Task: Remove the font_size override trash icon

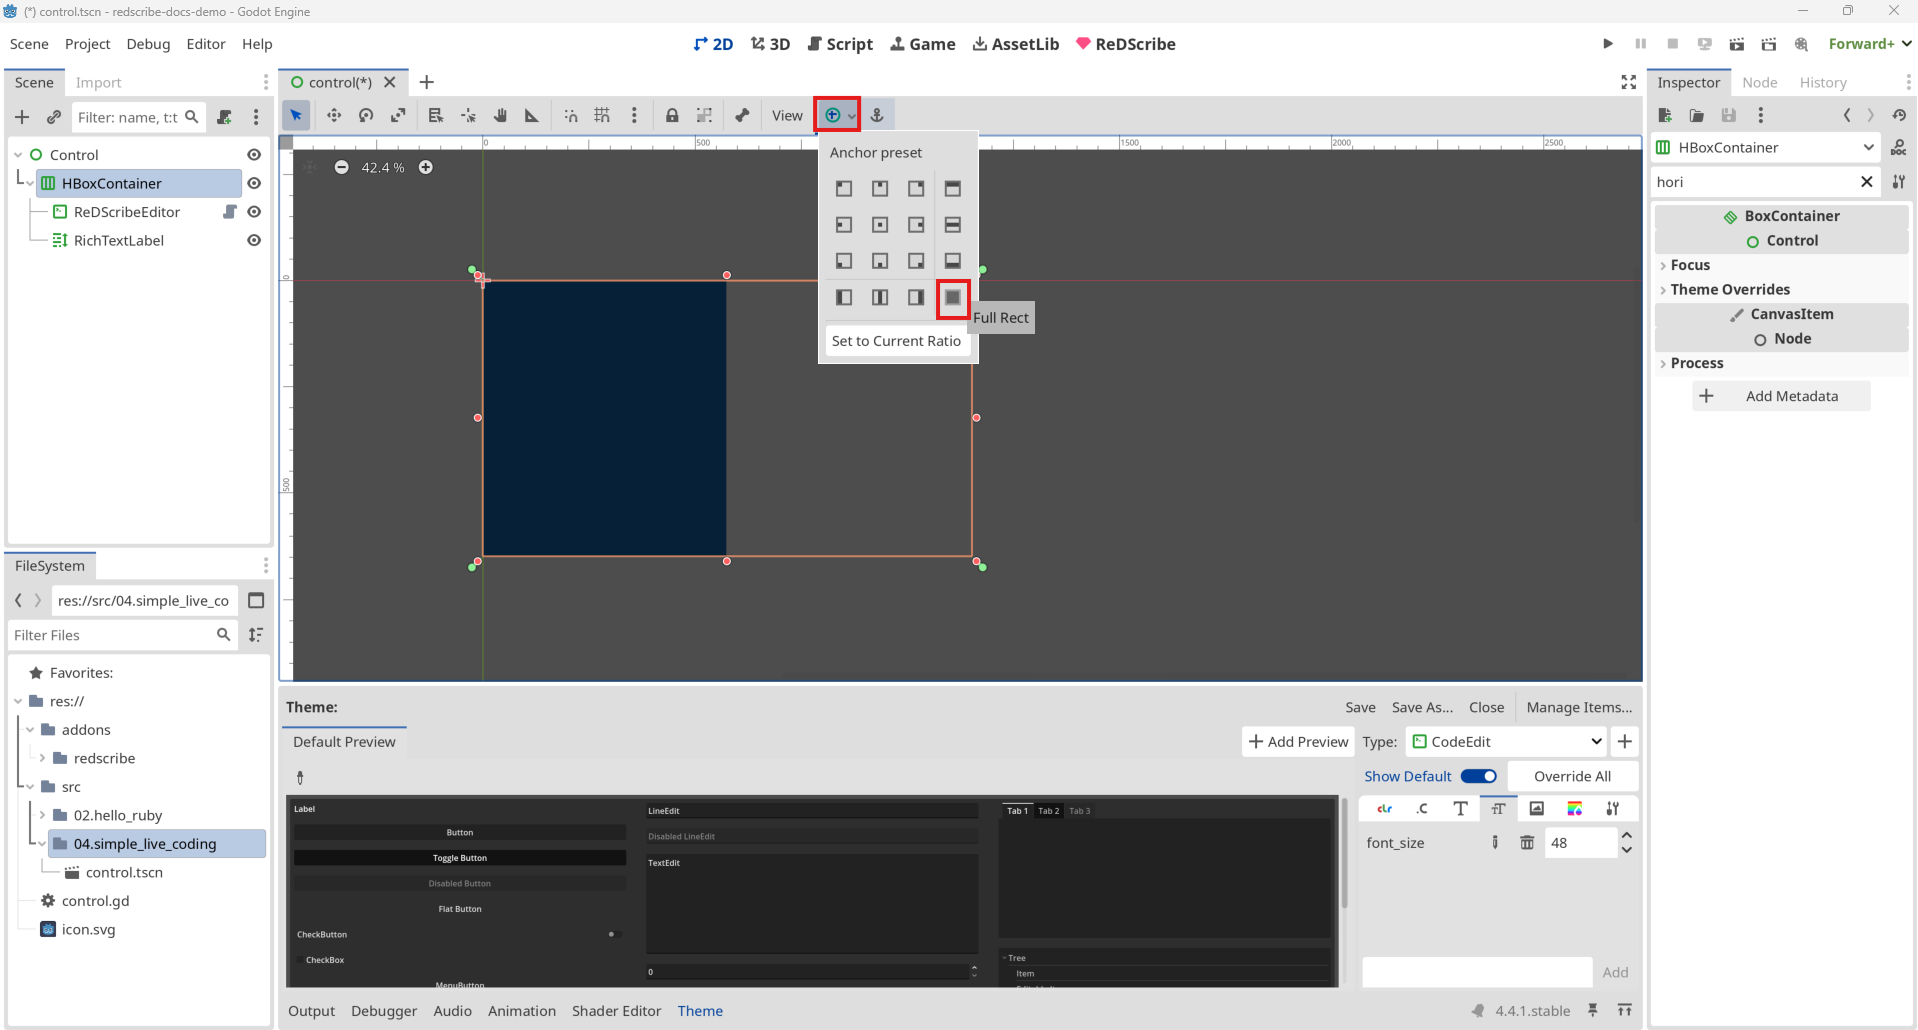Action: 1527,843
